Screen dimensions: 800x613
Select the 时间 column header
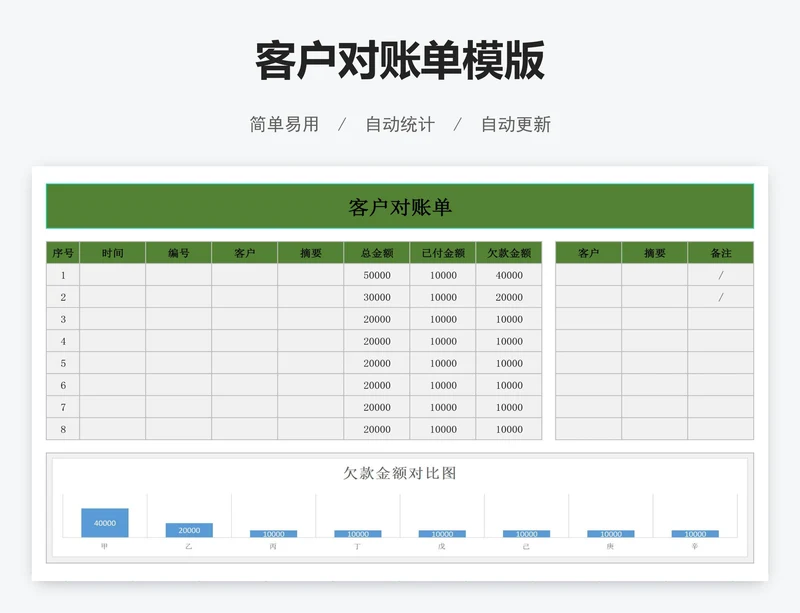112,253
